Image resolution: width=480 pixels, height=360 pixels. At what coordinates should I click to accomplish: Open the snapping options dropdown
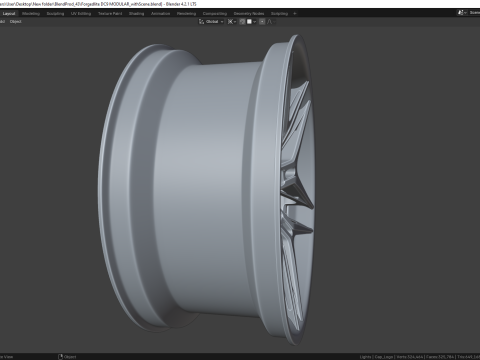pos(251,22)
